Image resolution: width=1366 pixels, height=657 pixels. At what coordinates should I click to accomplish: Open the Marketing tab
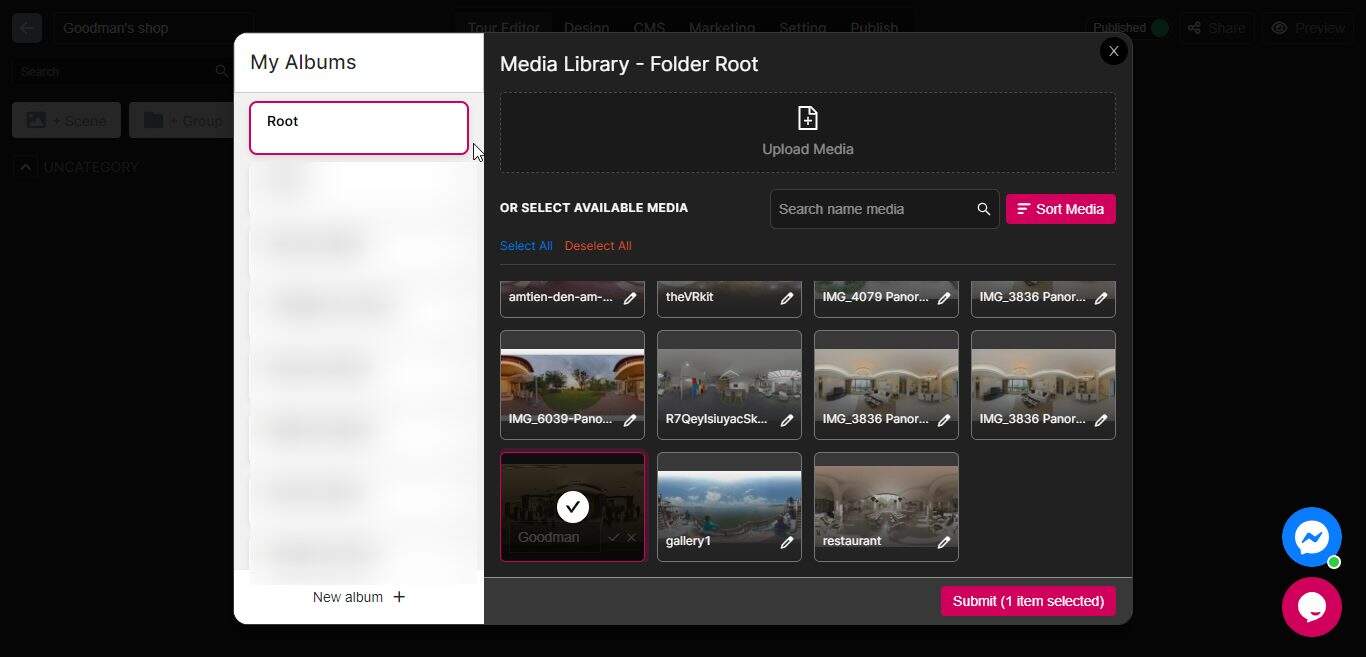point(722,28)
